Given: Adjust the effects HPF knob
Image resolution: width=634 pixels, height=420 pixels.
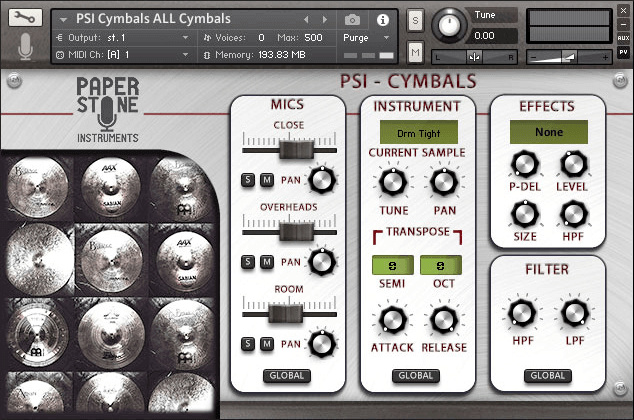Looking at the screenshot, I should [x=573, y=214].
